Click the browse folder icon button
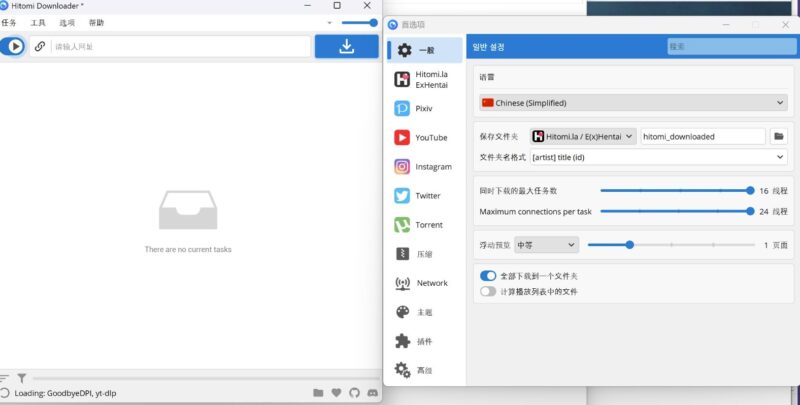 (x=779, y=136)
